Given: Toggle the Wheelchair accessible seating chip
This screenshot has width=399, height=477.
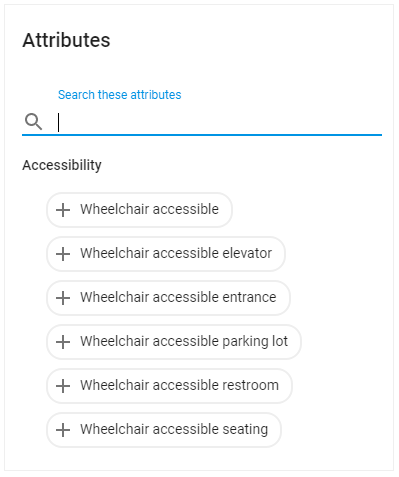Looking at the screenshot, I should pos(164,430).
